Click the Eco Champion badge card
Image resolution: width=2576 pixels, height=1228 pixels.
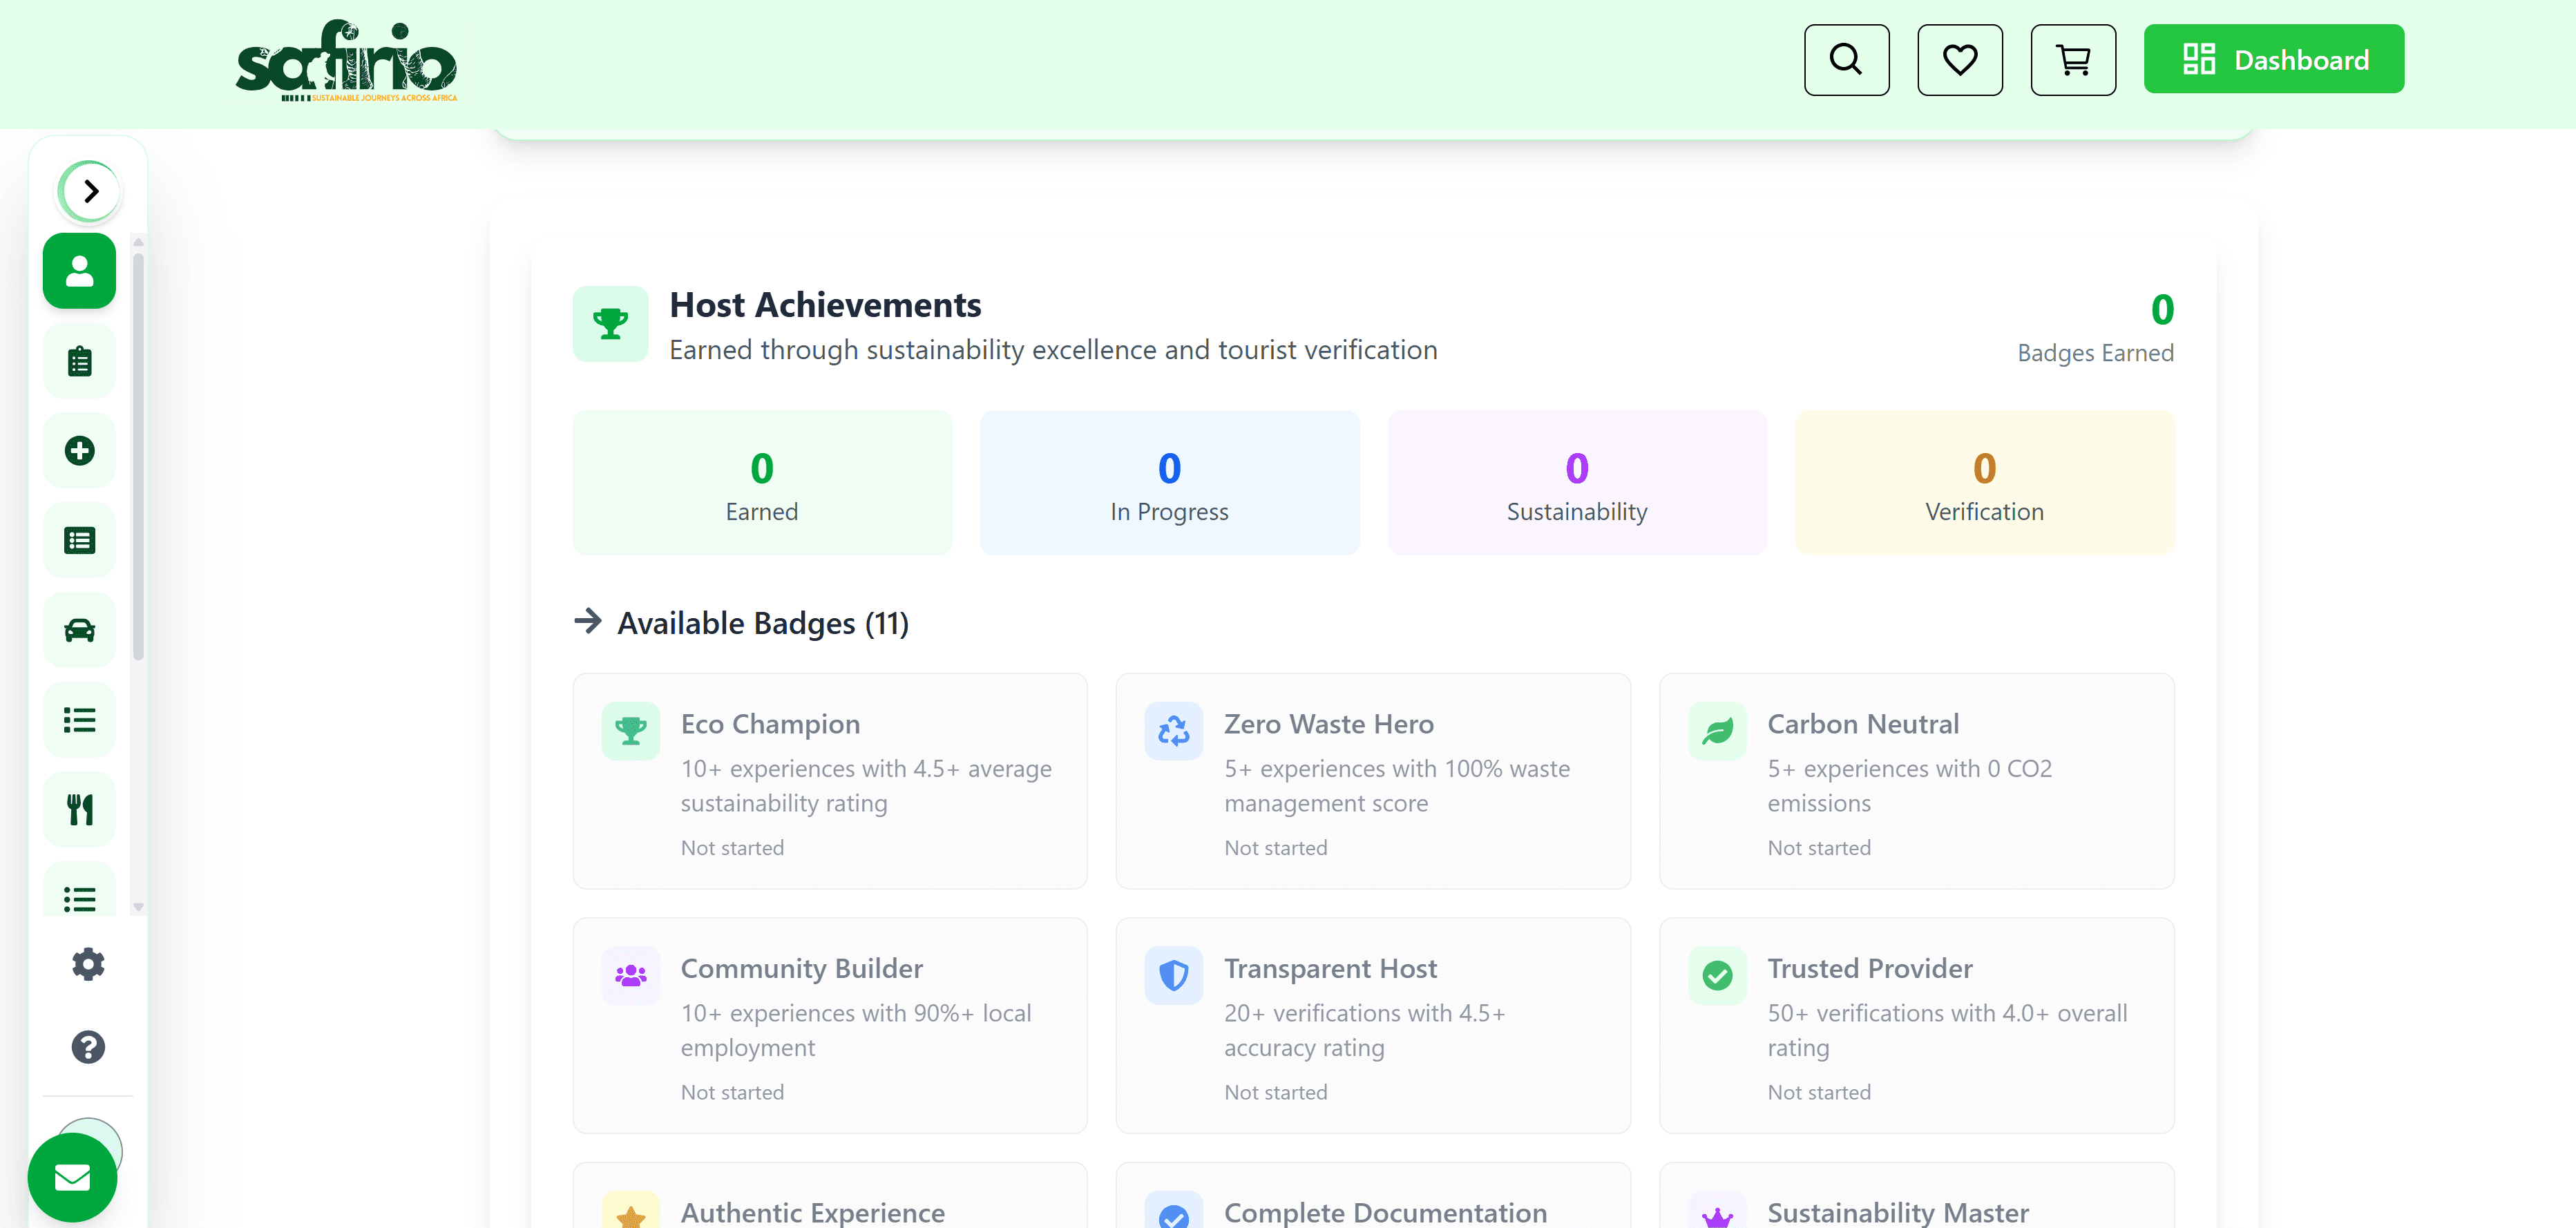[x=829, y=781]
